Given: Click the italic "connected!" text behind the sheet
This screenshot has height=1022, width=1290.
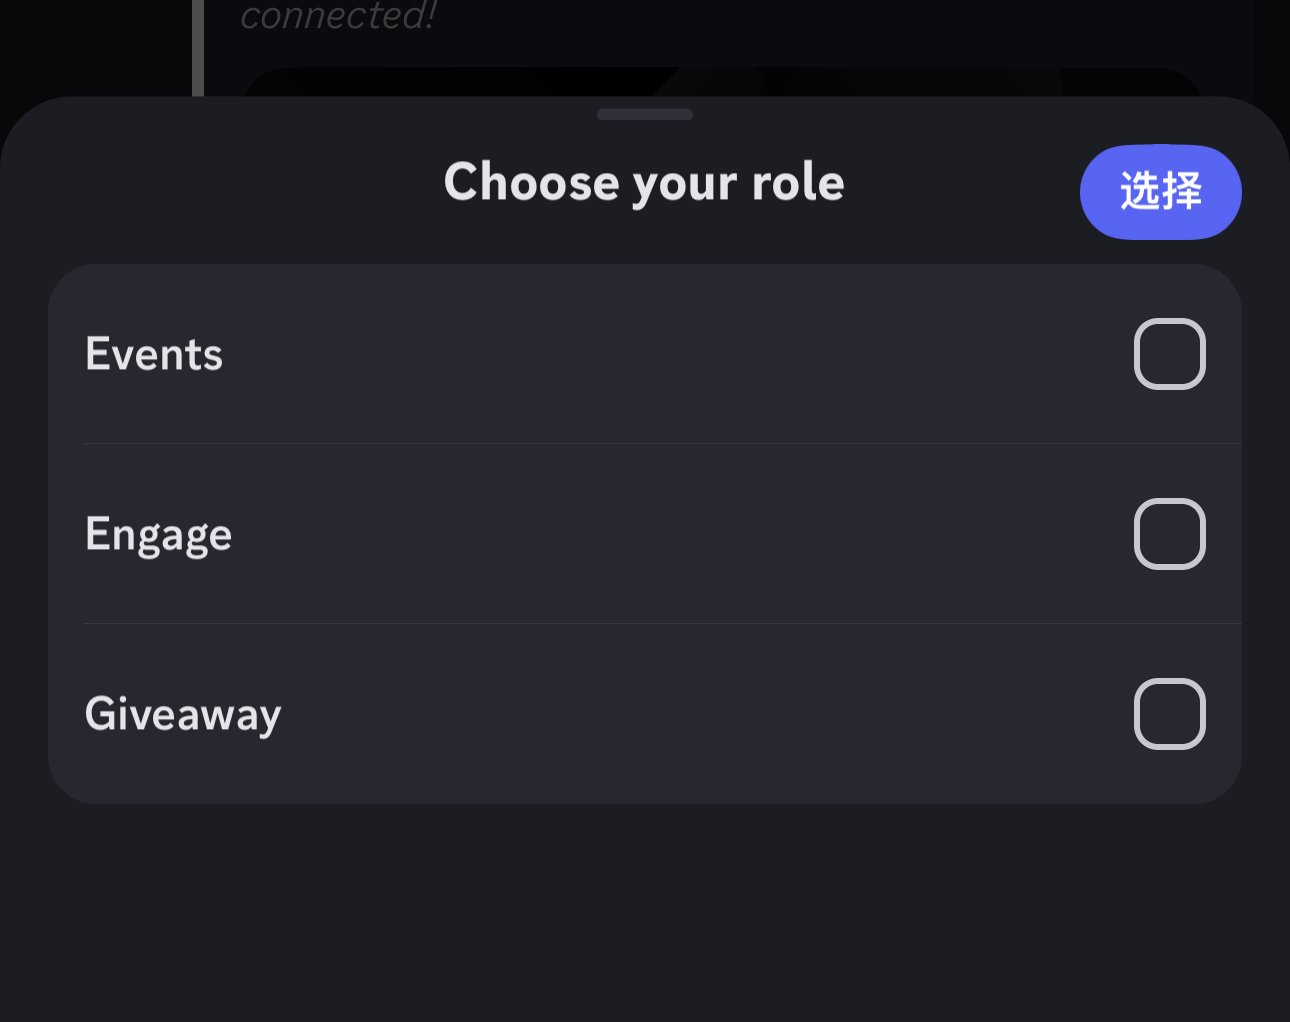Looking at the screenshot, I should (338, 16).
